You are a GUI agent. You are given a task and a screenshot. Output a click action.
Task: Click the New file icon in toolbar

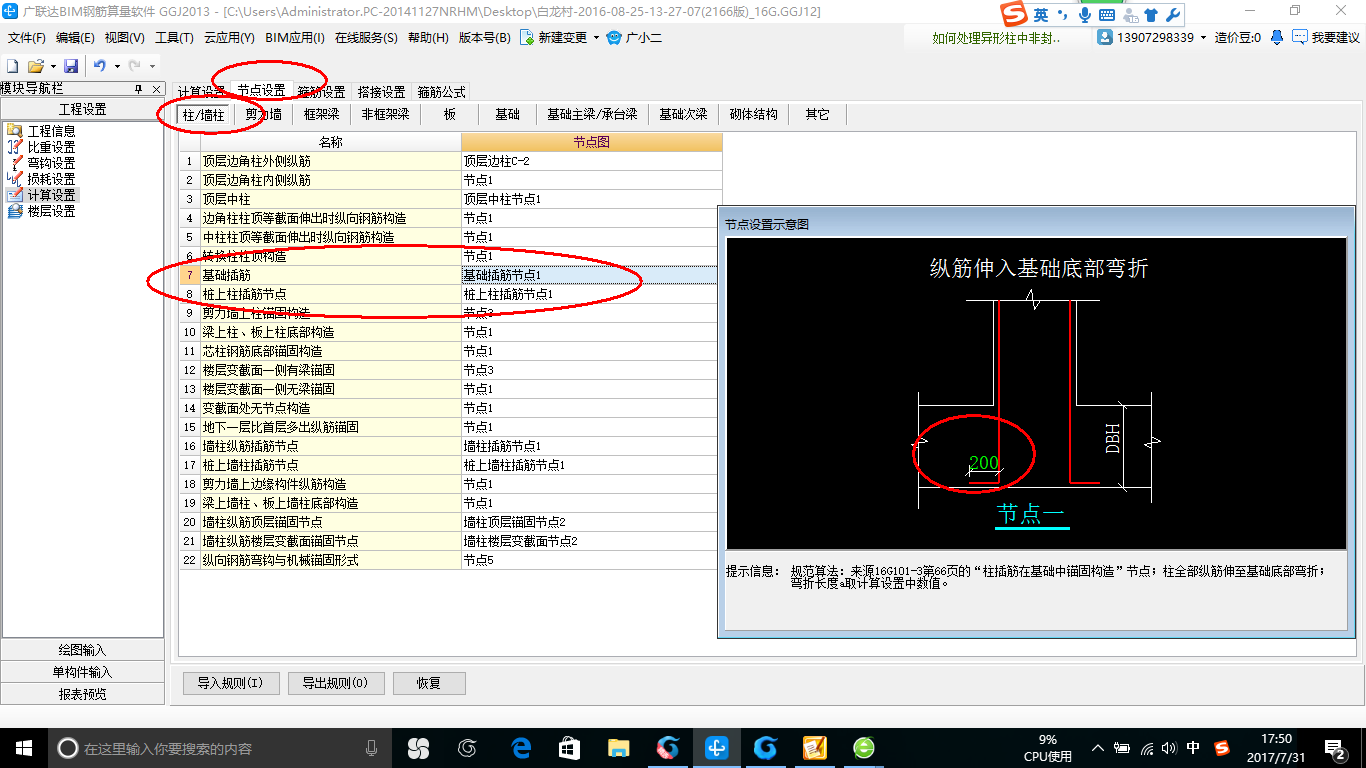(13, 66)
